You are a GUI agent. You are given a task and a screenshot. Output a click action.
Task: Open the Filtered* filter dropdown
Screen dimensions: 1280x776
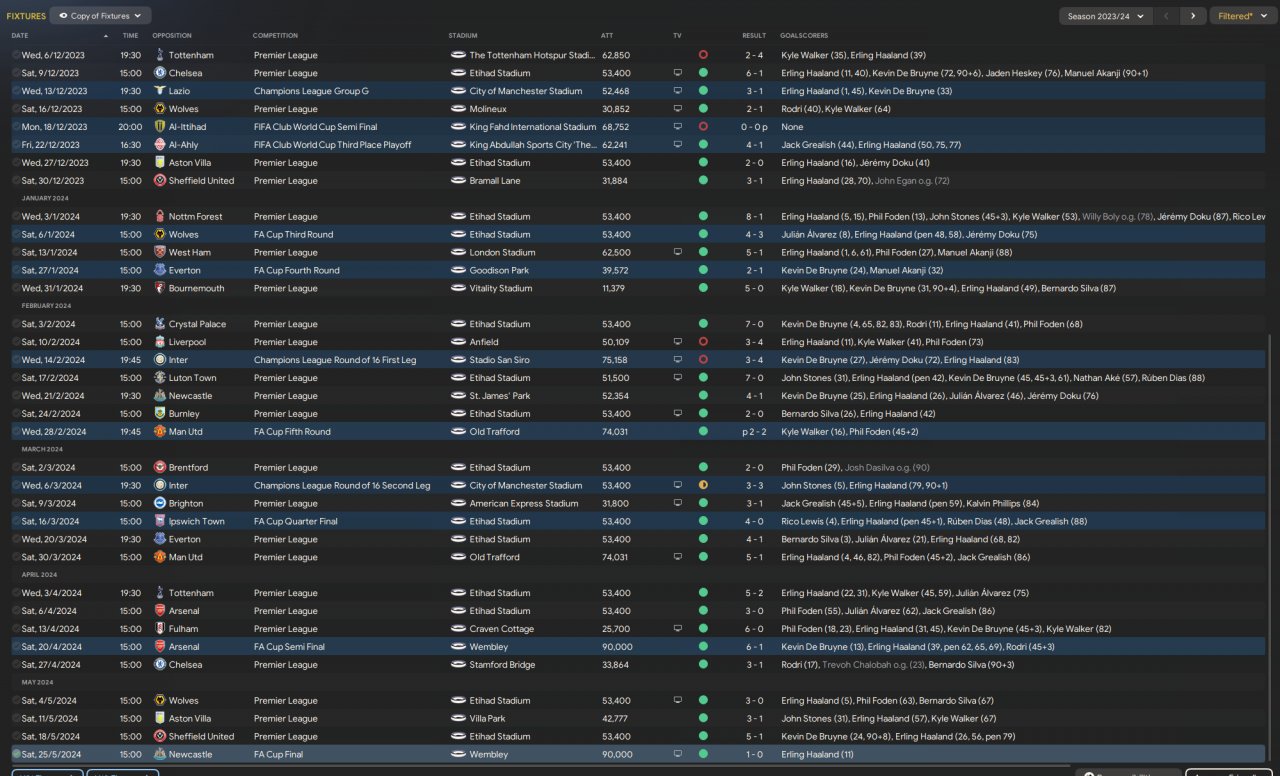tap(1243, 16)
